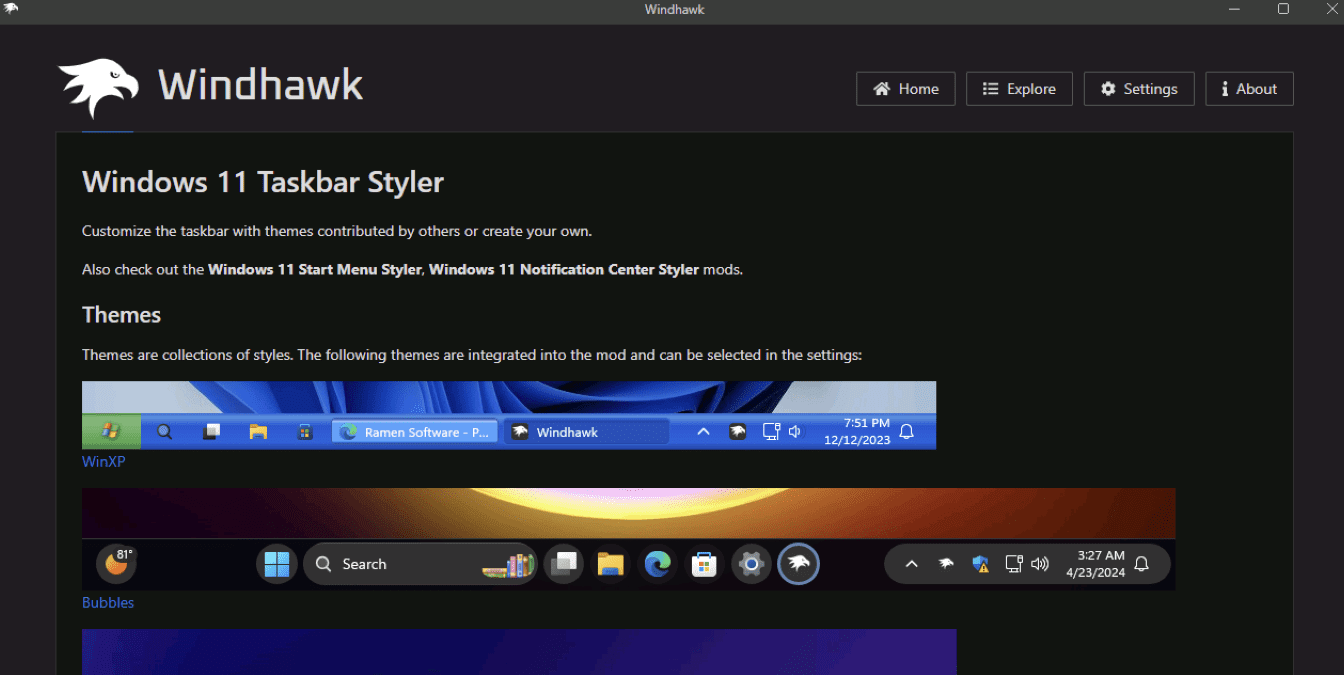Click the tray chevron in Bubbles preview
Screen dimensions: 1344x675
click(911, 563)
